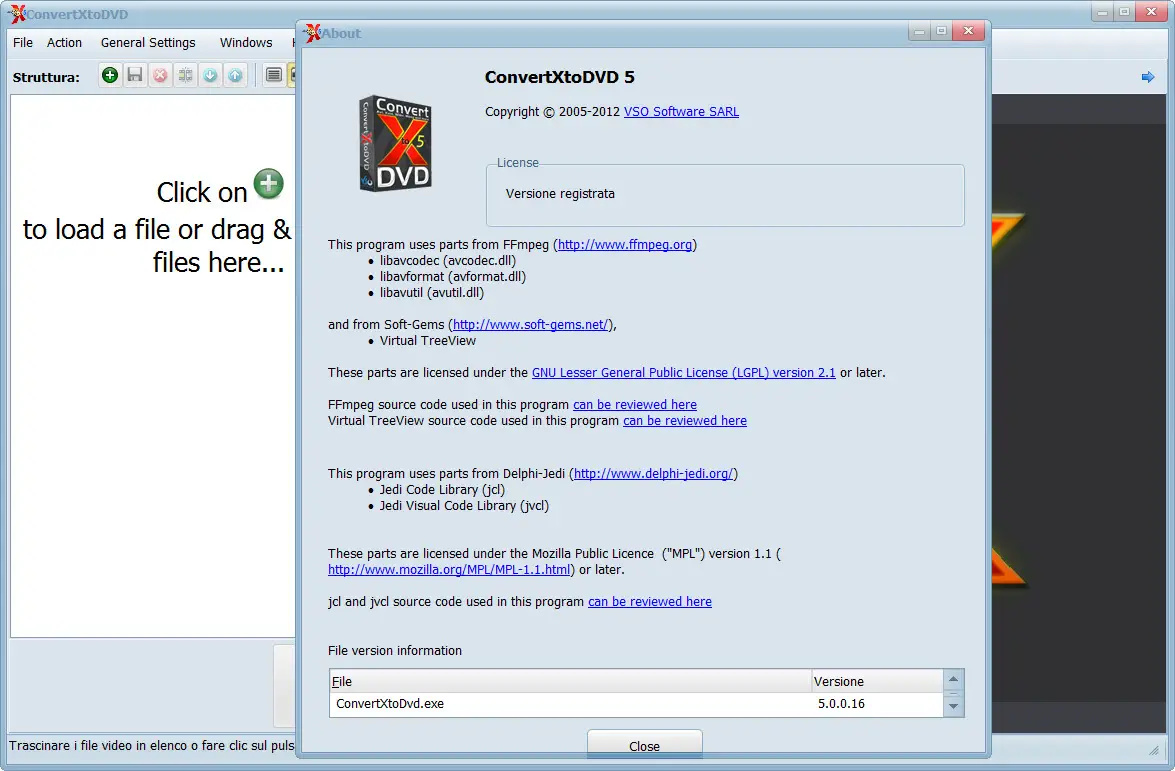
Task: Move item up using the blue up-arrow icon
Action: coord(235,75)
